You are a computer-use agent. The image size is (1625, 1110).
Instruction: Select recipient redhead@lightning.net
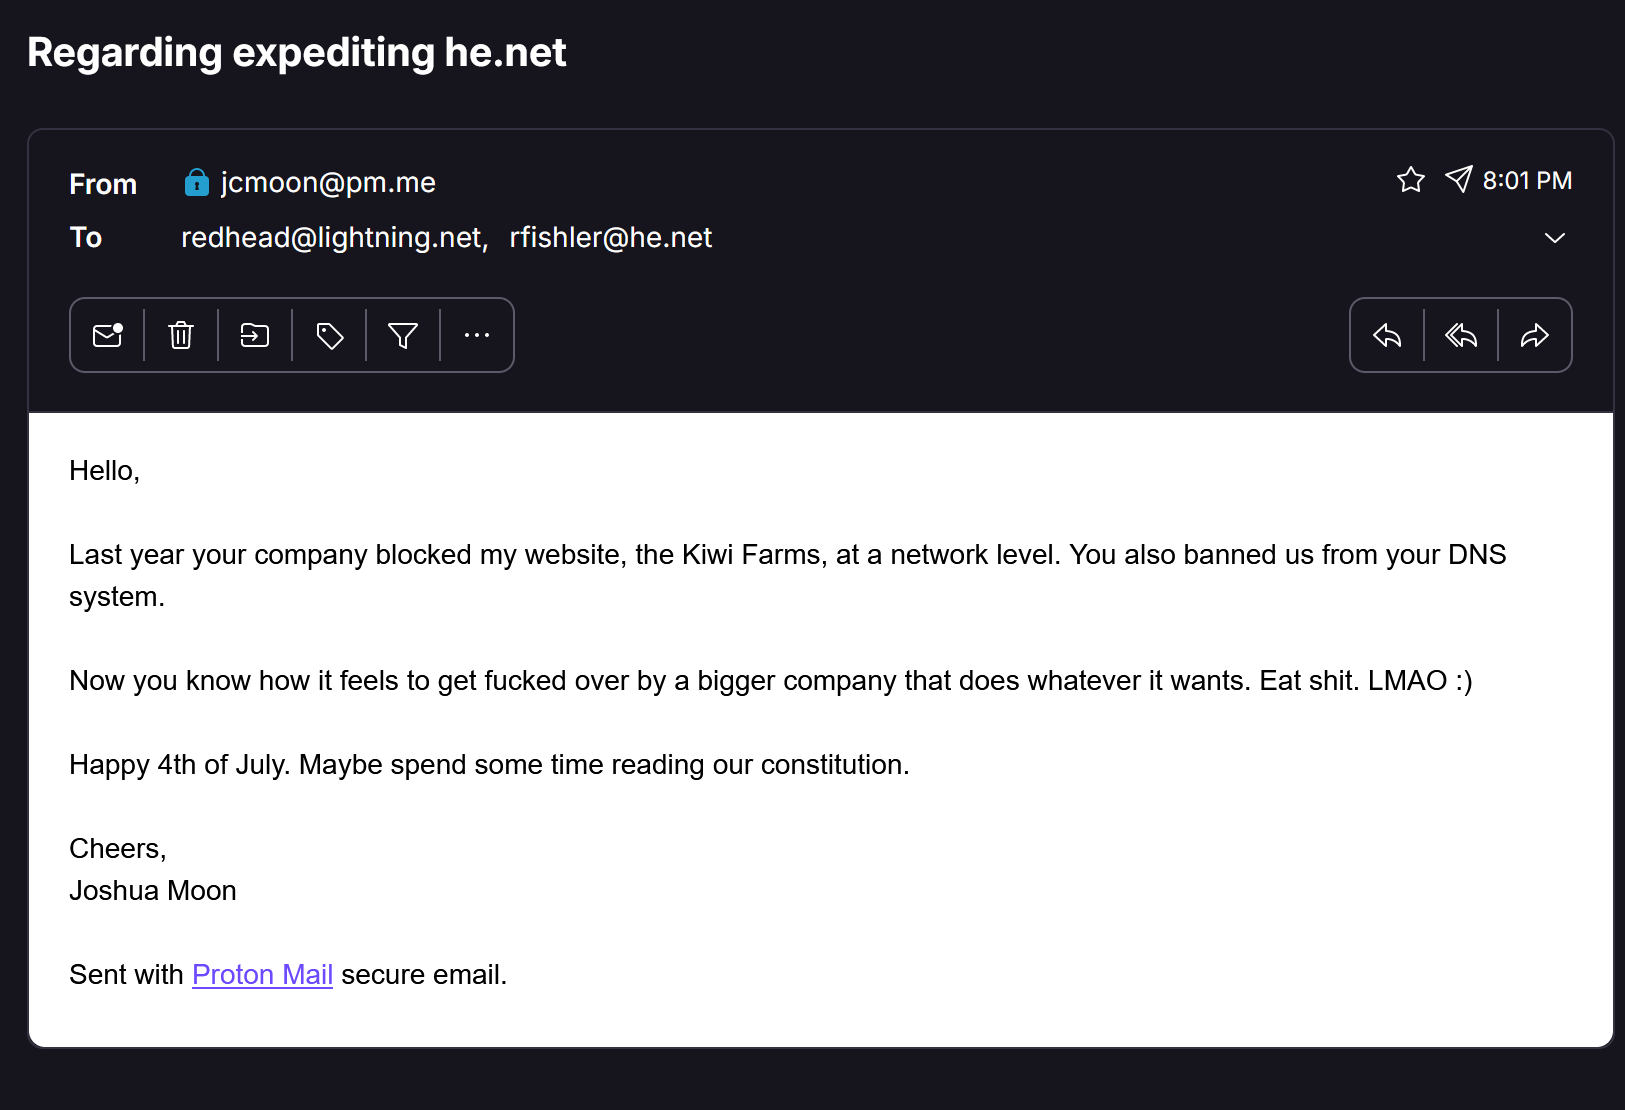pos(334,238)
